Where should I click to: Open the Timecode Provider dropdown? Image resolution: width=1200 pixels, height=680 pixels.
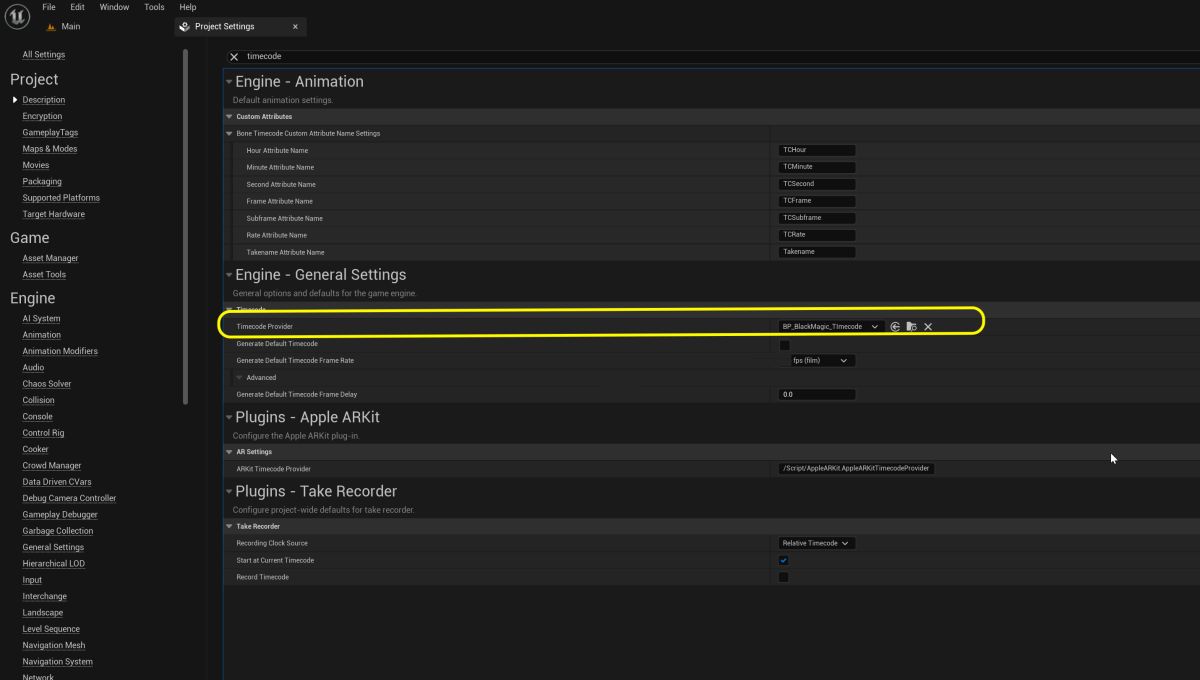pos(831,327)
